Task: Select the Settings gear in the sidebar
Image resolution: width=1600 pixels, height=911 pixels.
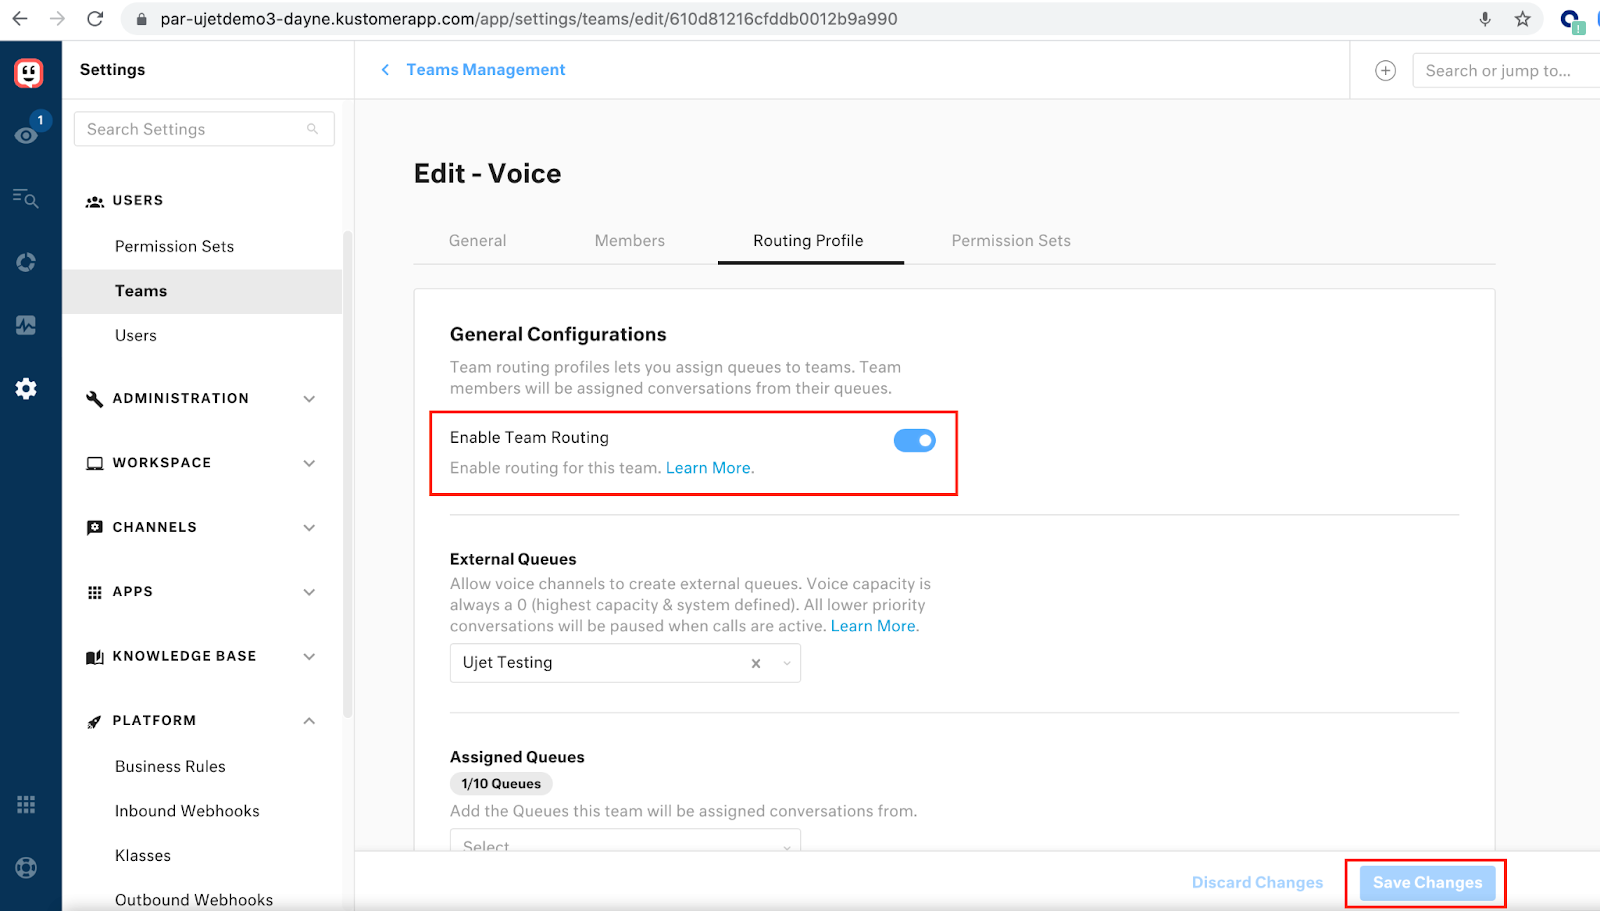Action: (26, 389)
